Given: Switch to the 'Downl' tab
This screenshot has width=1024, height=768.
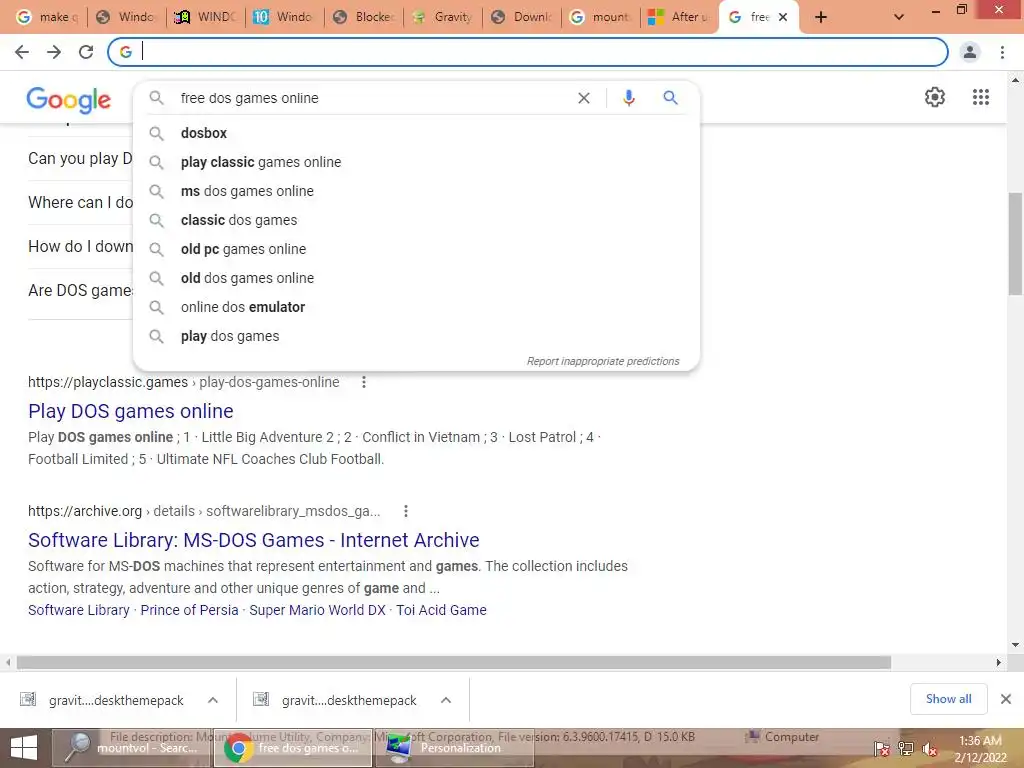Looking at the screenshot, I should 521,17.
